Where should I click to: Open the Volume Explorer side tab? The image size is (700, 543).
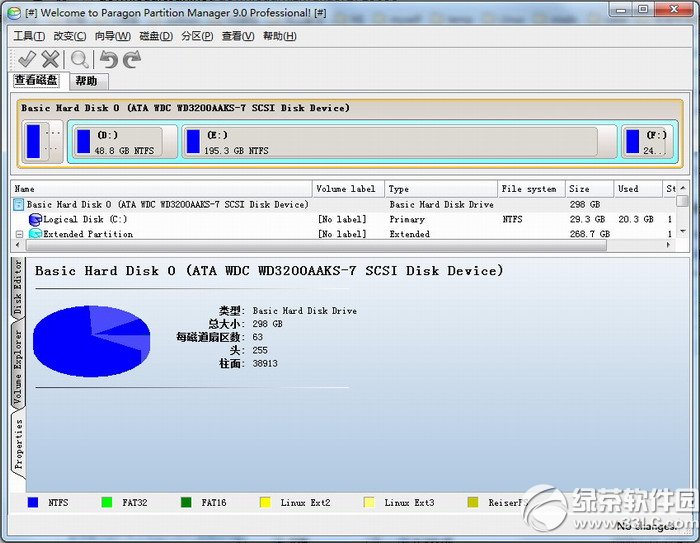click(x=18, y=367)
